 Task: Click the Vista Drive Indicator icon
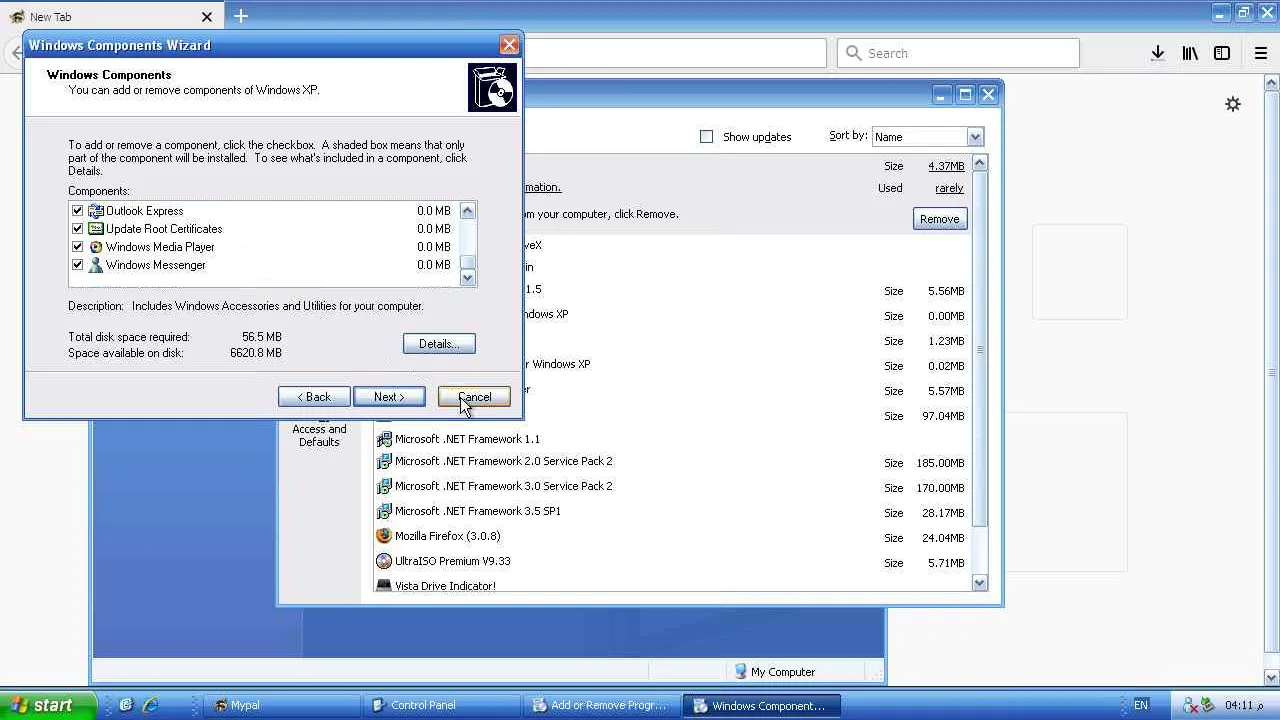(x=384, y=586)
